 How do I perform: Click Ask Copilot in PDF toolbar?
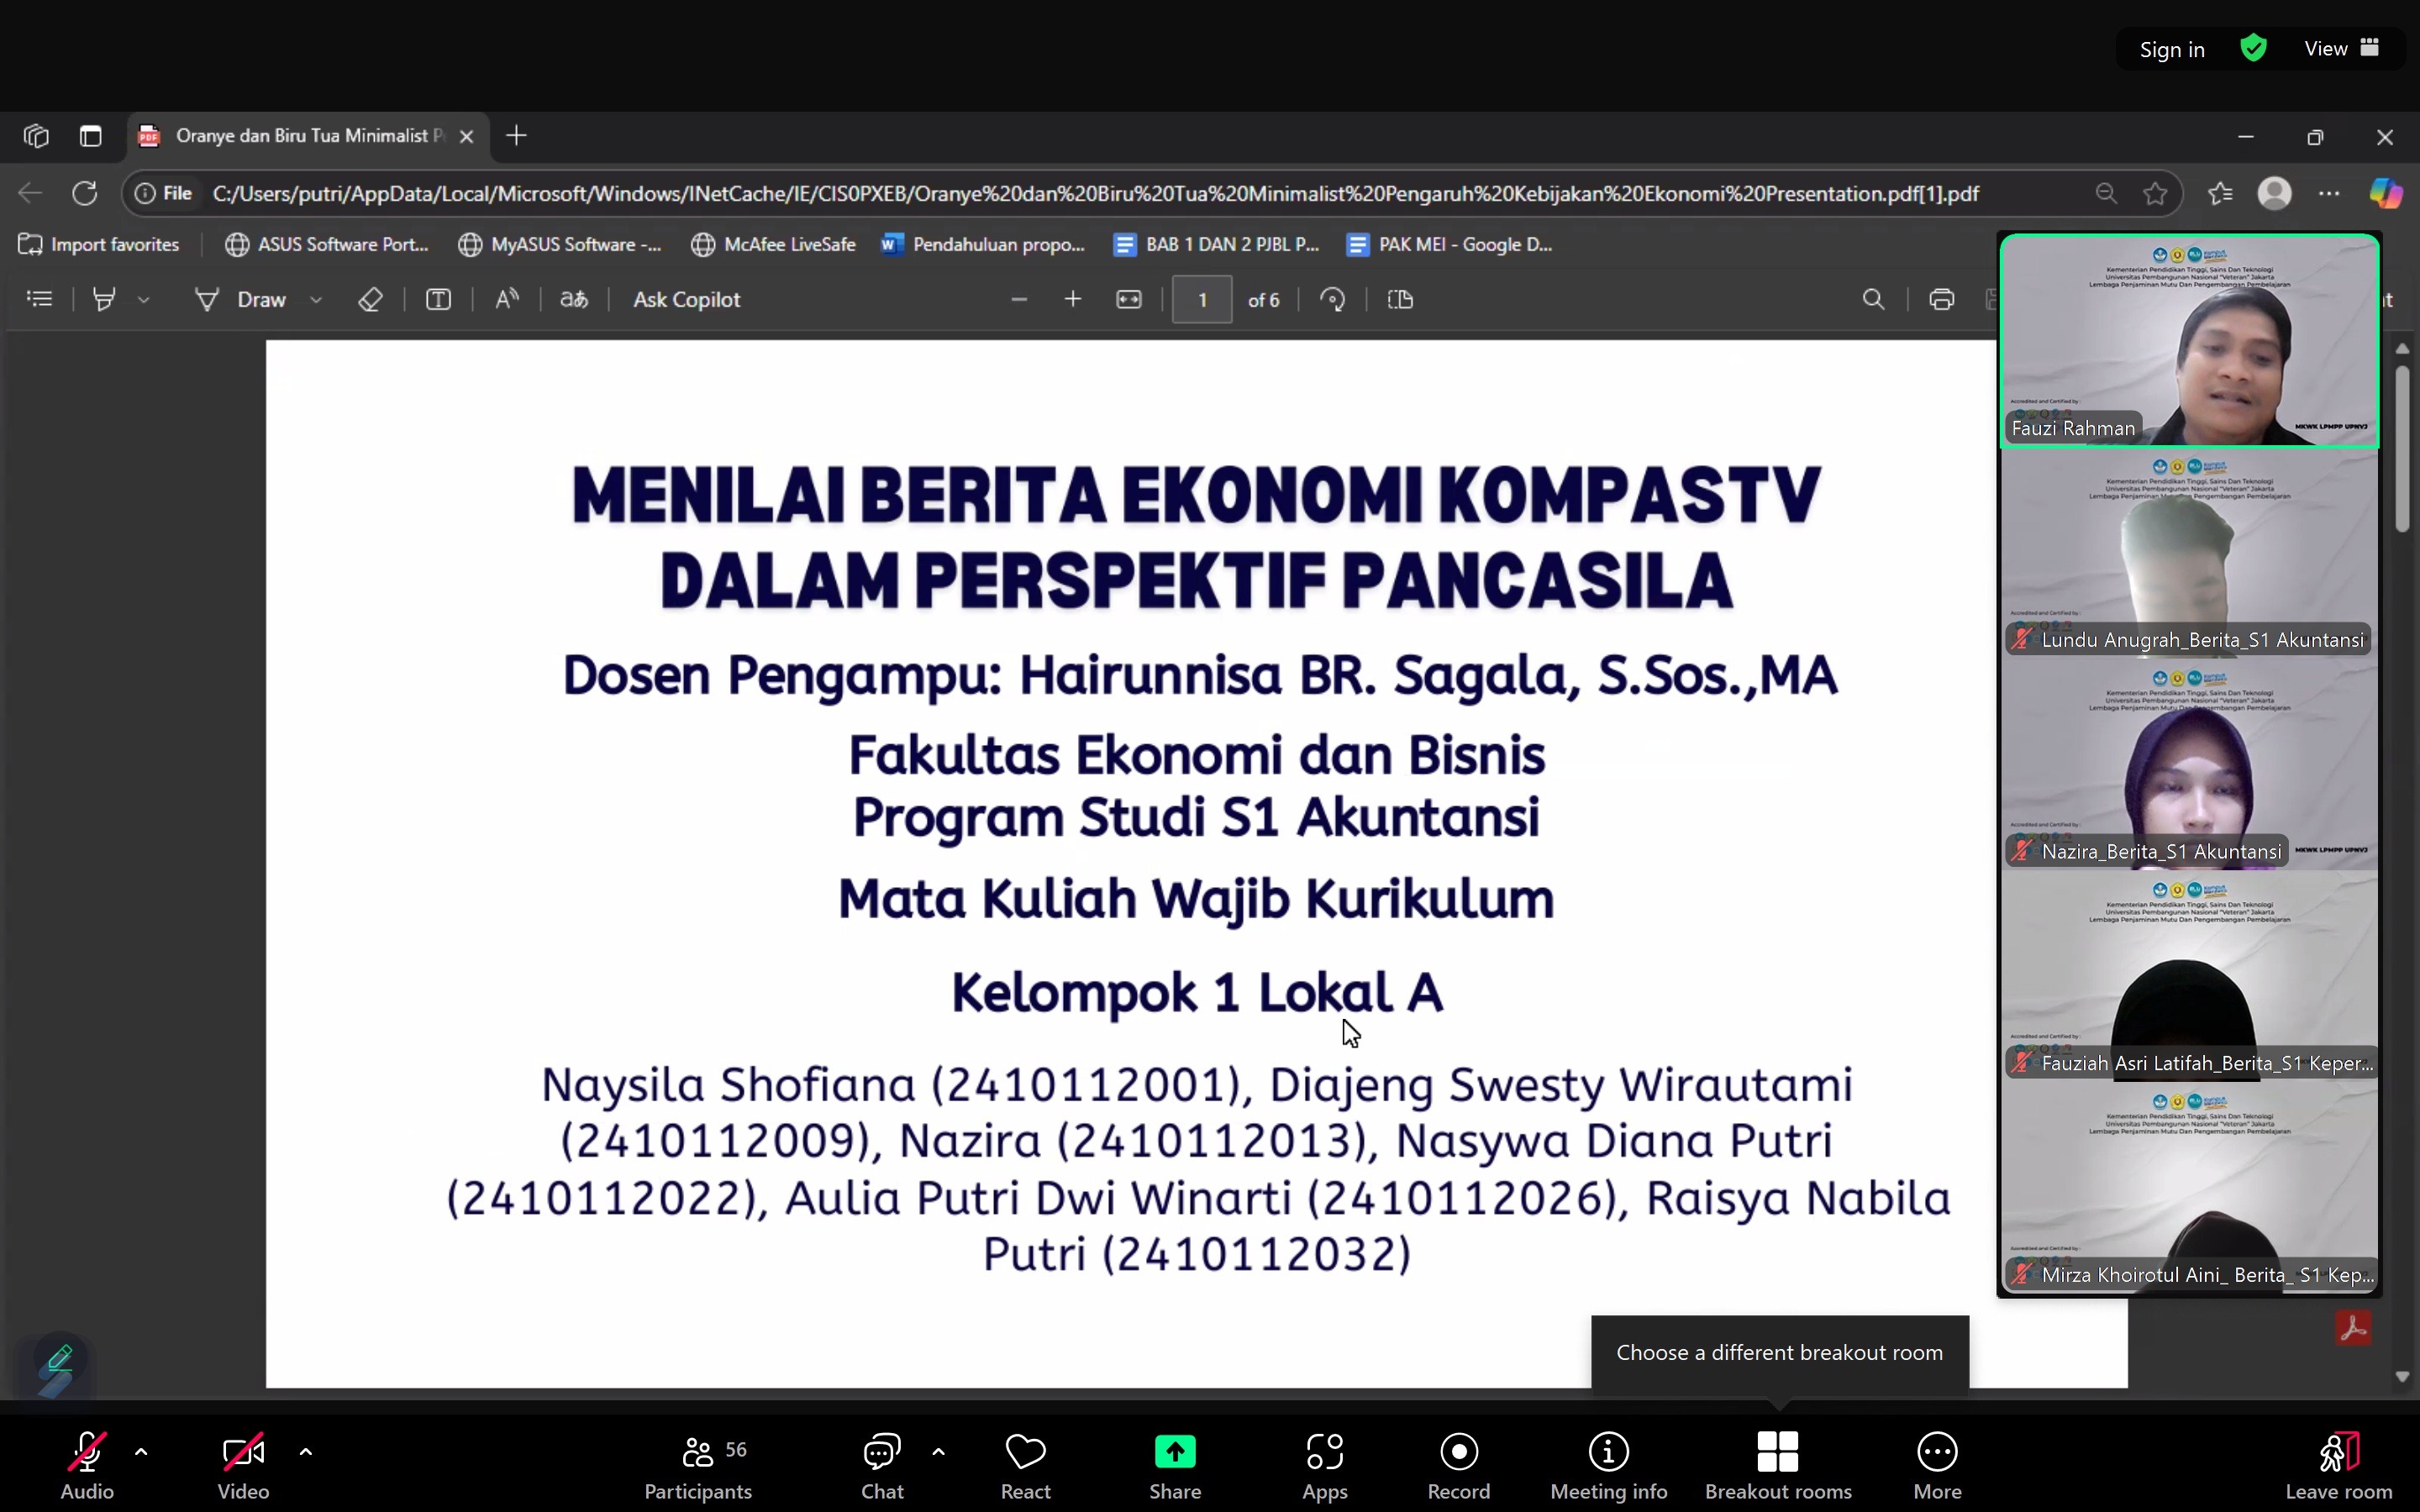coord(687,299)
